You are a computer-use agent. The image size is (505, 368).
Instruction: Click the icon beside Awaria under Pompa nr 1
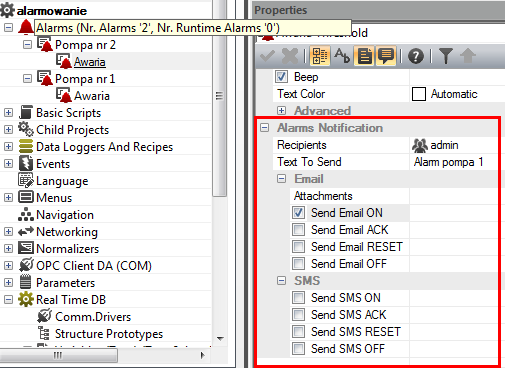(x=64, y=95)
